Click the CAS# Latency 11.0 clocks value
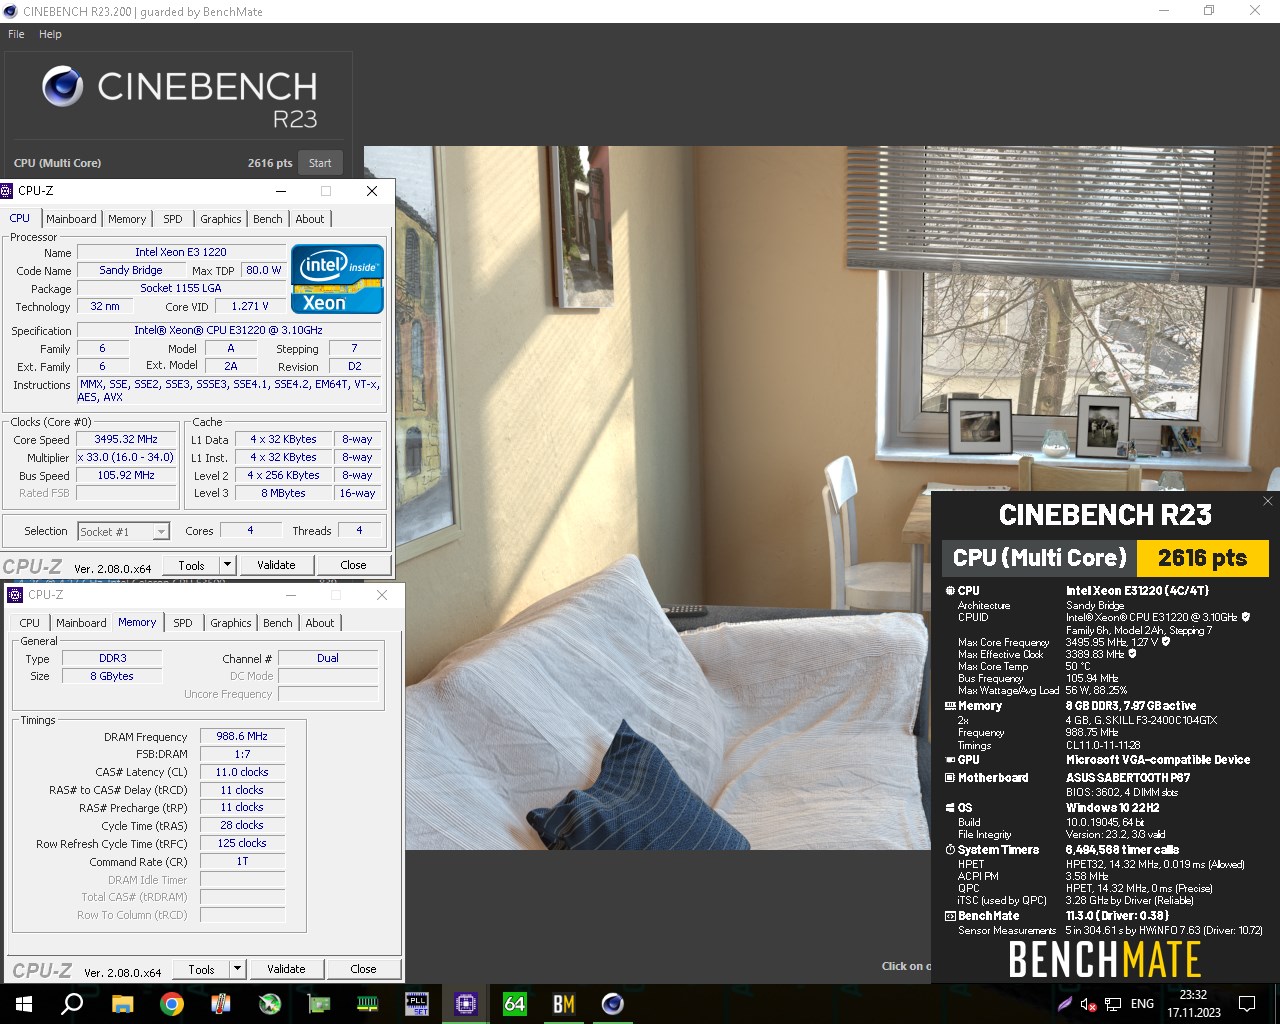Image resolution: width=1280 pixels, height=1024 pixels. (242, 772)
